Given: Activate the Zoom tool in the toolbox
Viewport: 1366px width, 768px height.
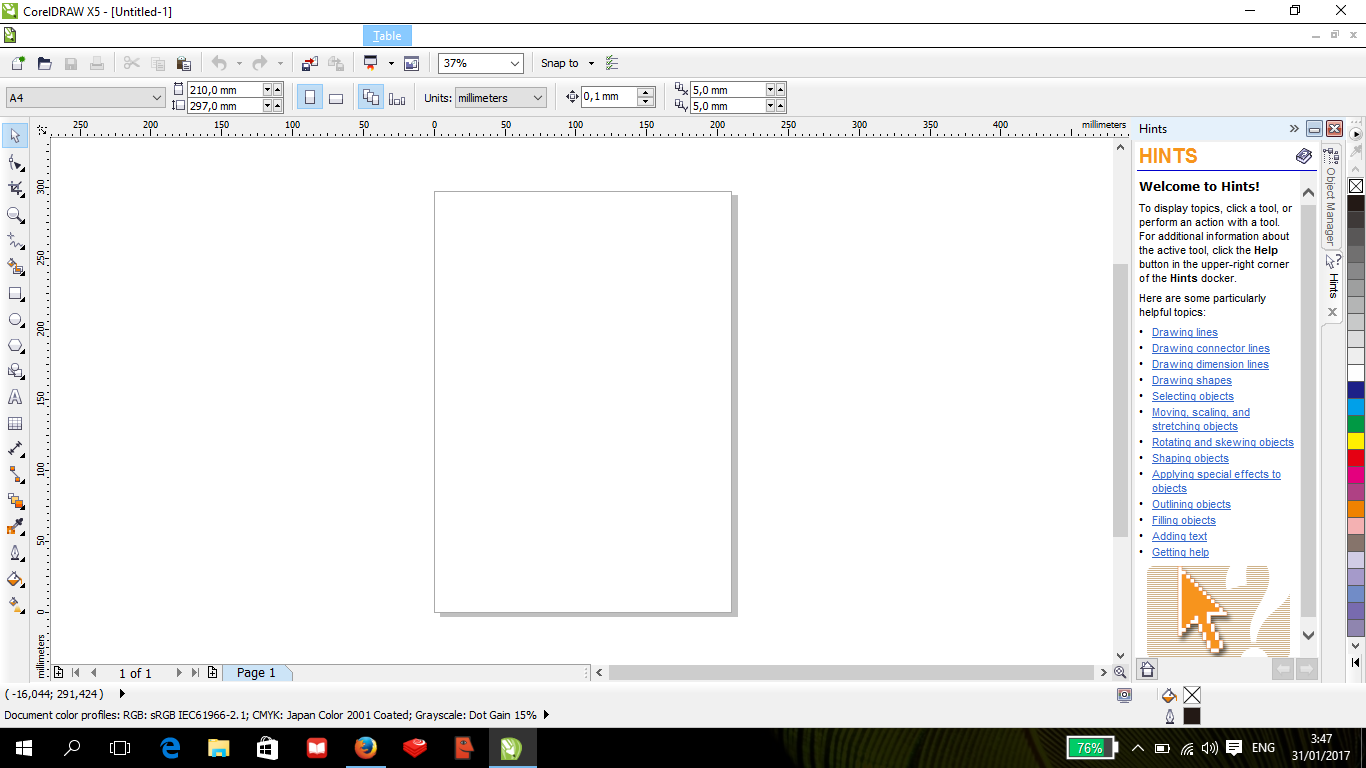Looking at the screenshot, I should coord(16,214).
